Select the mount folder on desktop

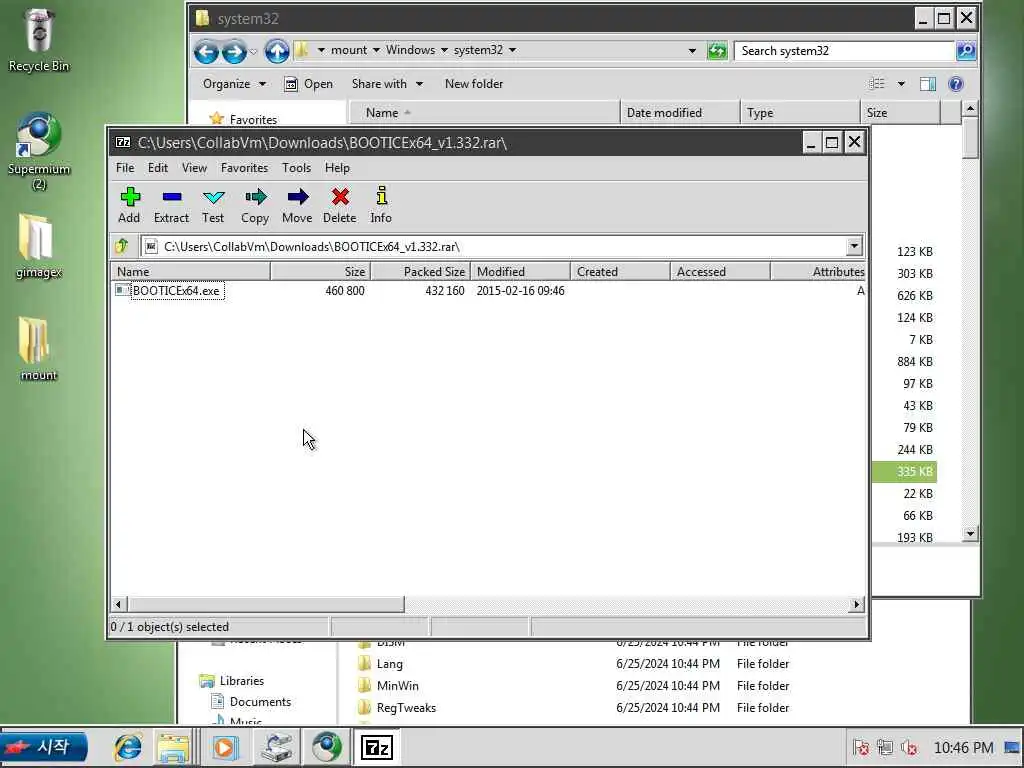(39, 349)
